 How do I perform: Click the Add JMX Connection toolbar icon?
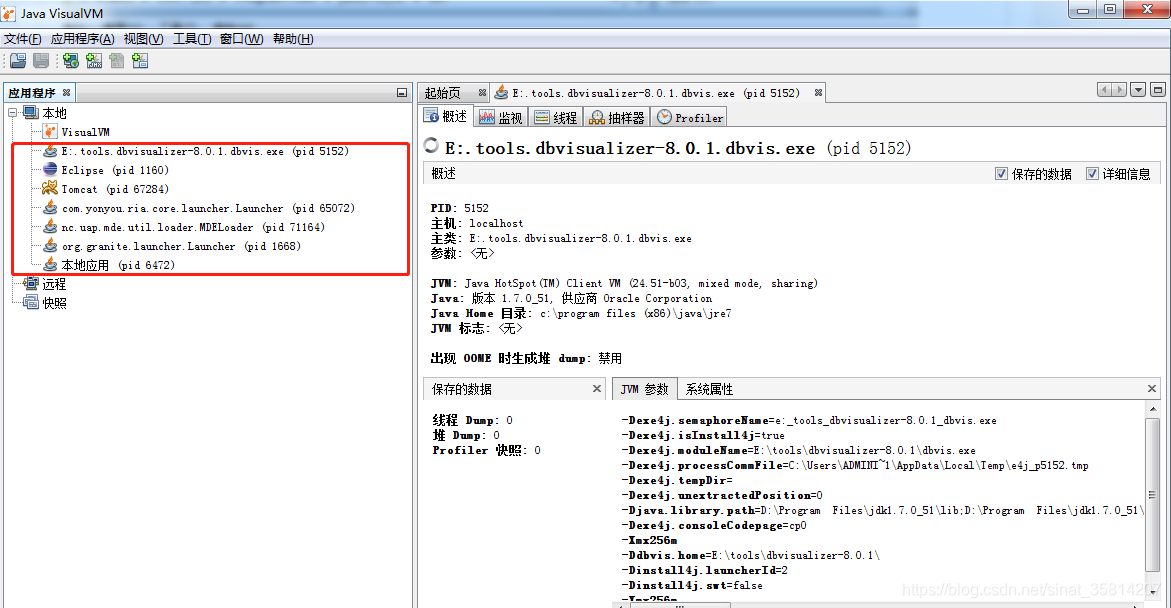point(94,61)
